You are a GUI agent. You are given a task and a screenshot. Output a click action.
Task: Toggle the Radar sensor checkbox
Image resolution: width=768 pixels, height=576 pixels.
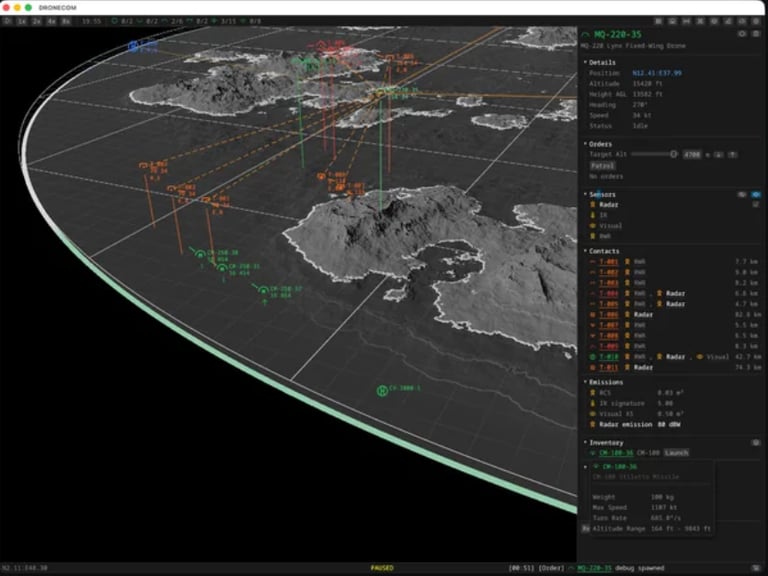755,204
